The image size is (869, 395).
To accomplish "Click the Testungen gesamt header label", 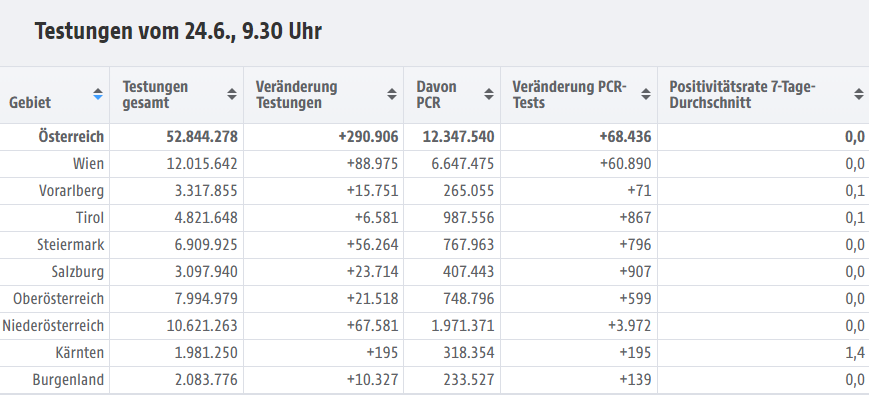I will (x=155, y=95).
